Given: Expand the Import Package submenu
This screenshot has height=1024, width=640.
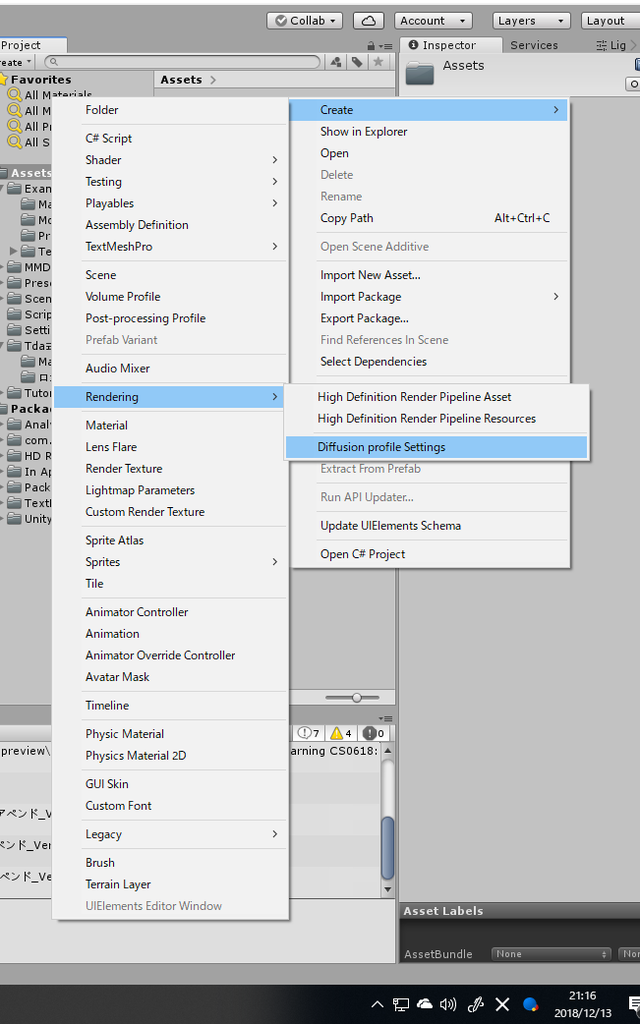Looking at the screenshot, I should 431,296.
